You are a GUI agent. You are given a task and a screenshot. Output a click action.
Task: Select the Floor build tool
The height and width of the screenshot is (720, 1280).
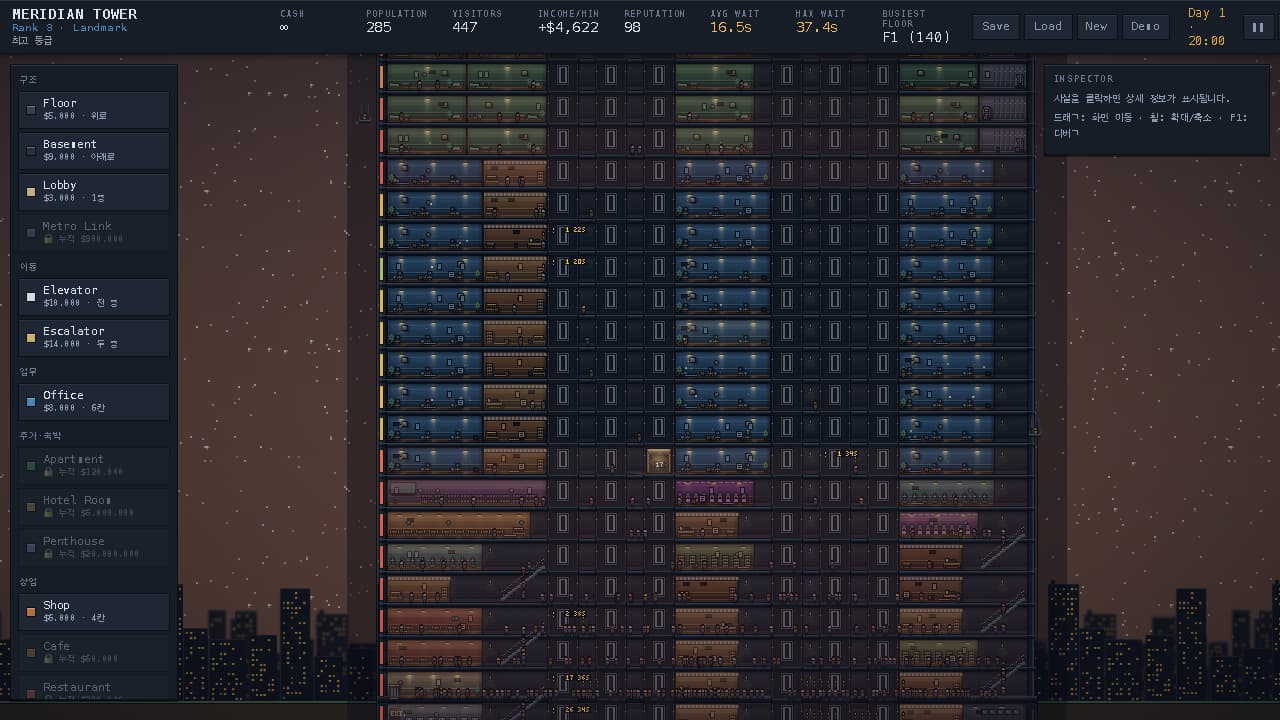point(94,109)
